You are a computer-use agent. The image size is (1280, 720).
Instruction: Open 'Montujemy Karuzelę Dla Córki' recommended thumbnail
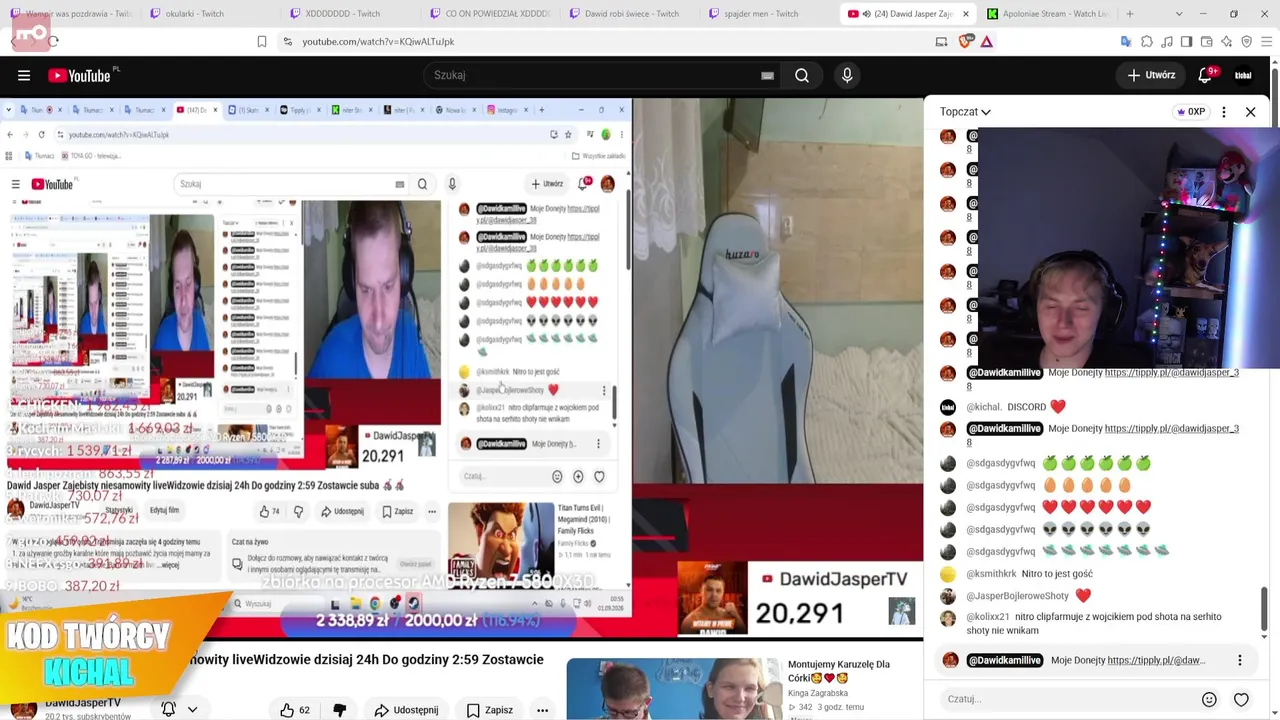point(673,689)
